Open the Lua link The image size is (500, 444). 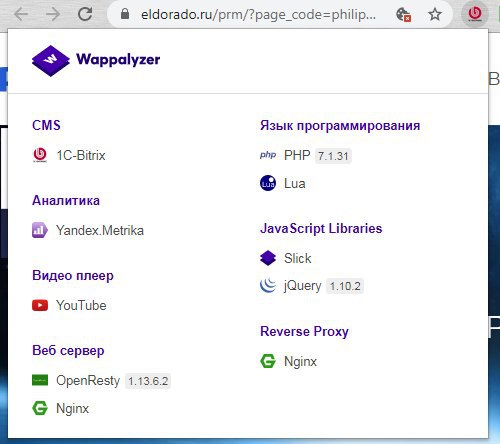pyautogui.click(x=295, y=183)
